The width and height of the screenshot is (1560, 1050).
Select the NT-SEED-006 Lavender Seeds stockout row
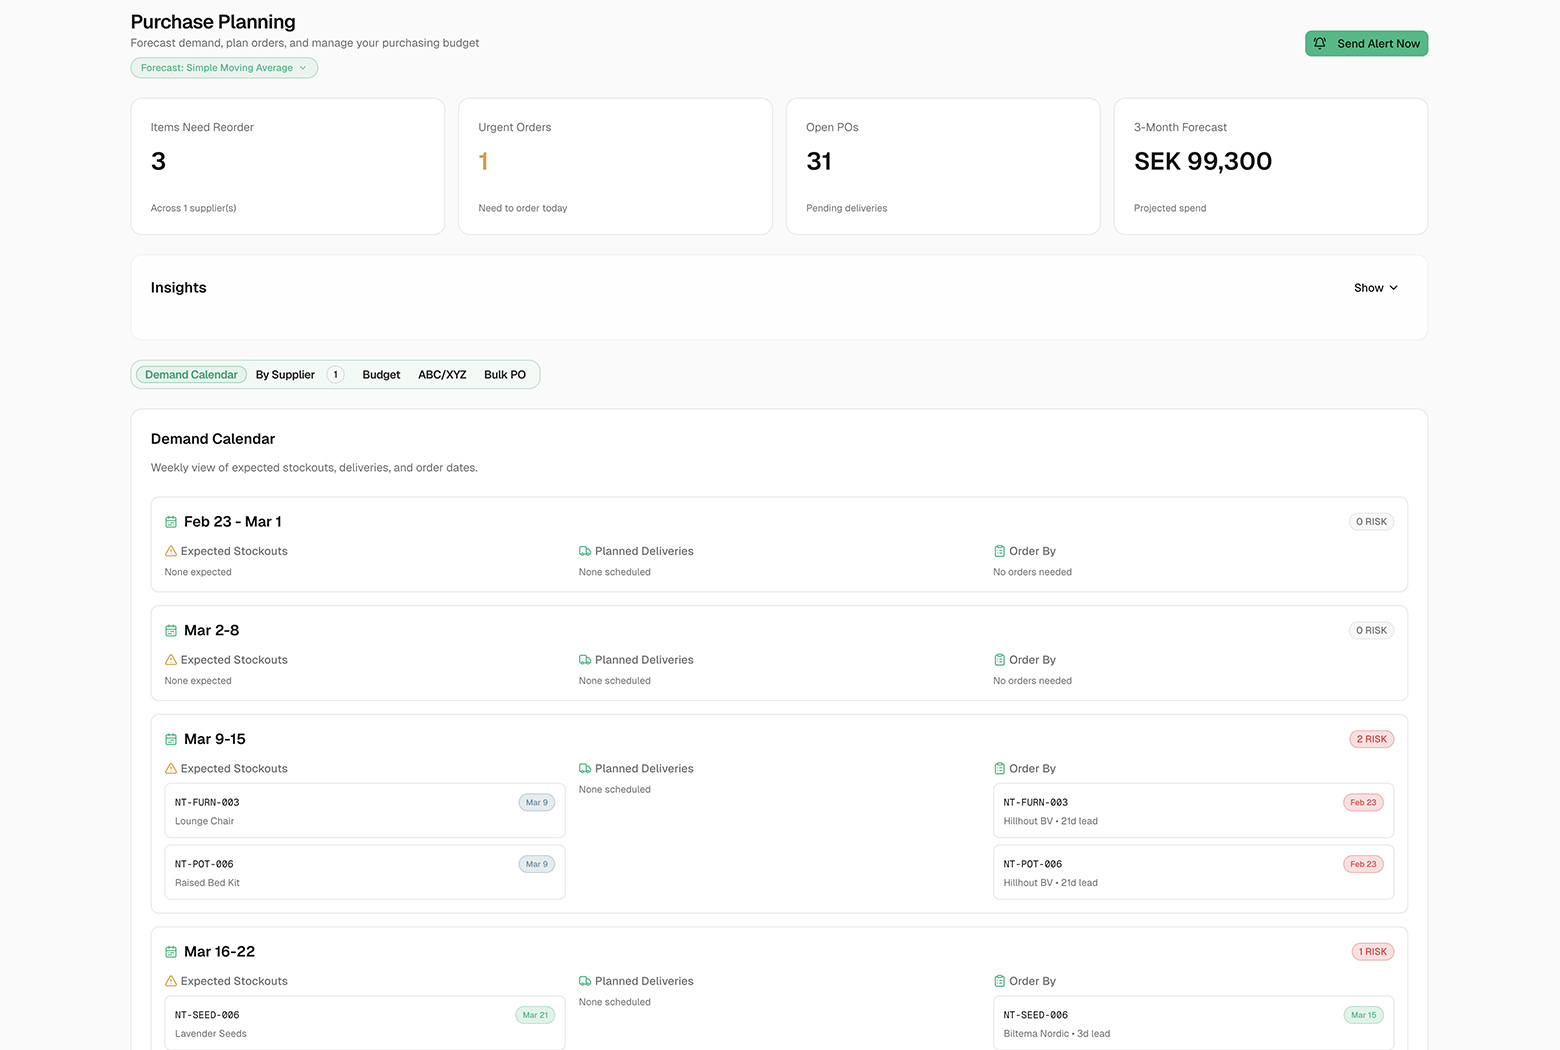364,1022
